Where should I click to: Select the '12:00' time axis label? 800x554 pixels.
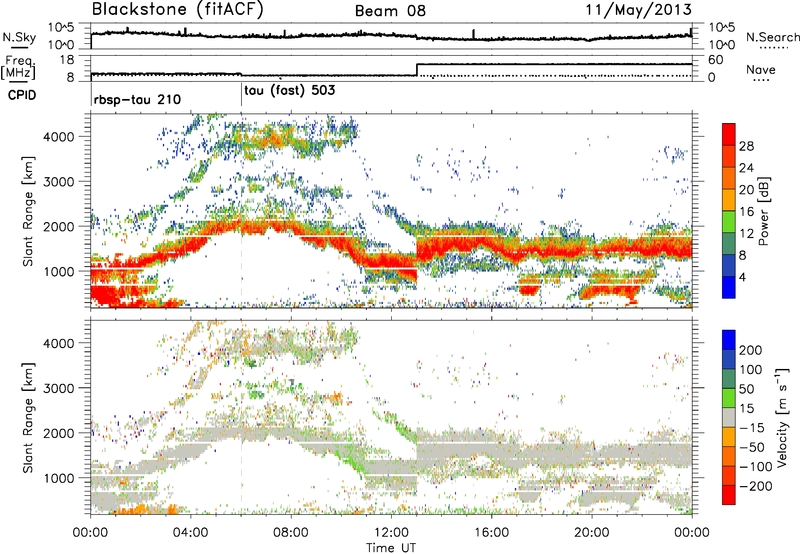tap(391, 533)
